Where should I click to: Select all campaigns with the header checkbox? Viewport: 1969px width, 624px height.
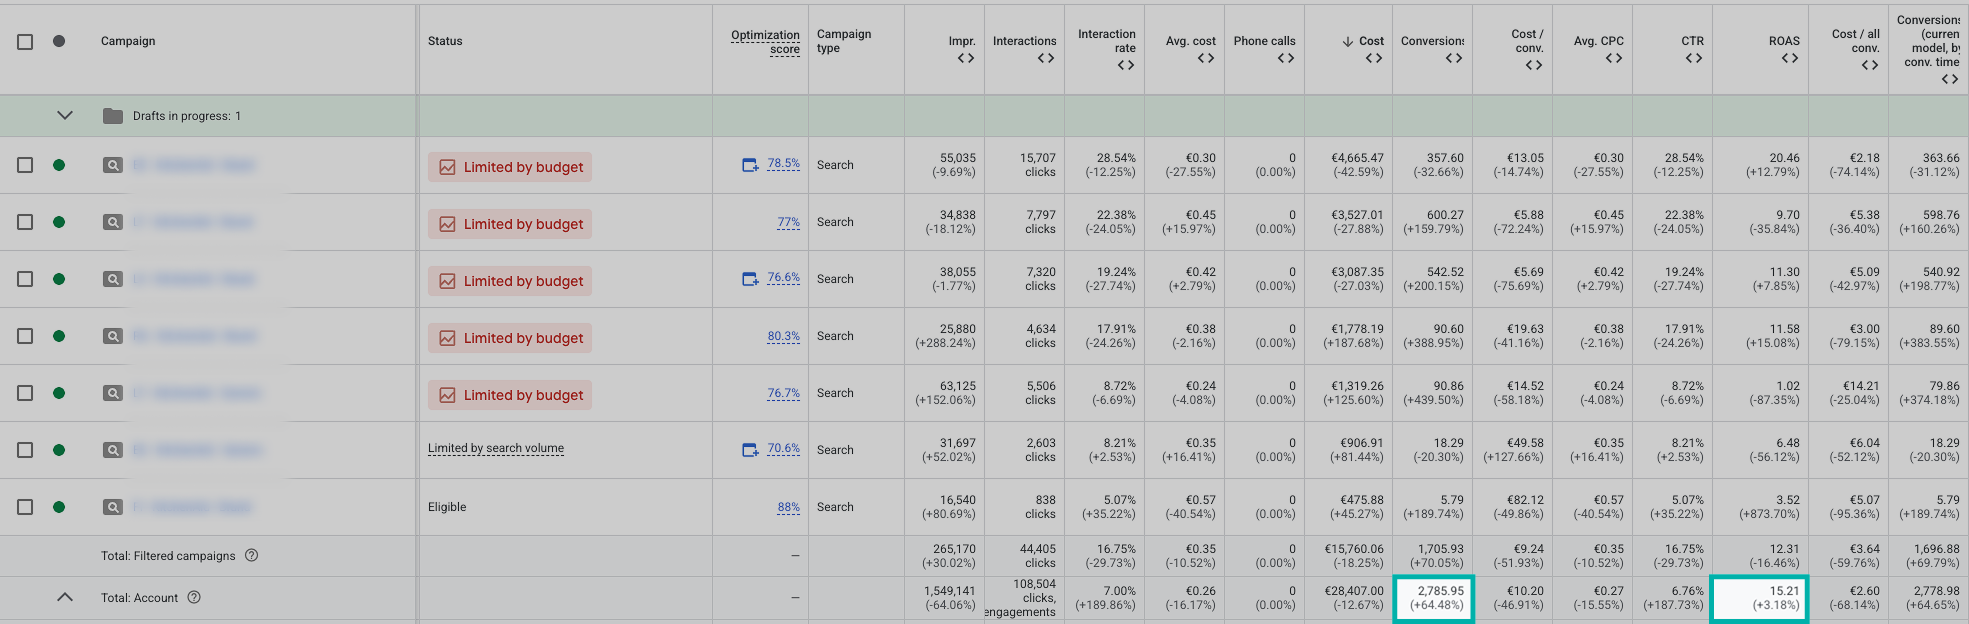[x=25, y=41]
